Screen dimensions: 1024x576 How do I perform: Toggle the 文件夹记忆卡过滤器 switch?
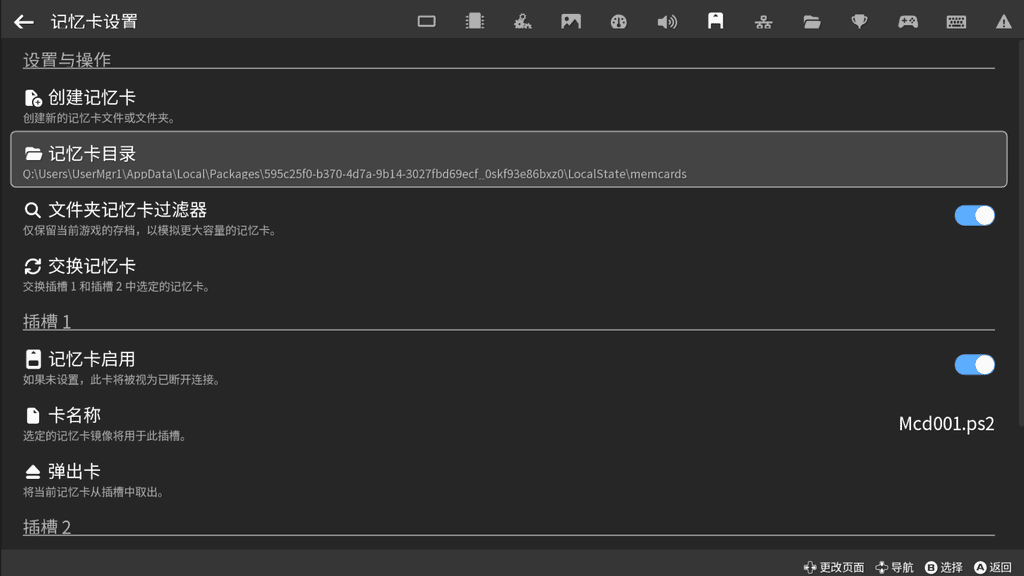pos(974,216)
